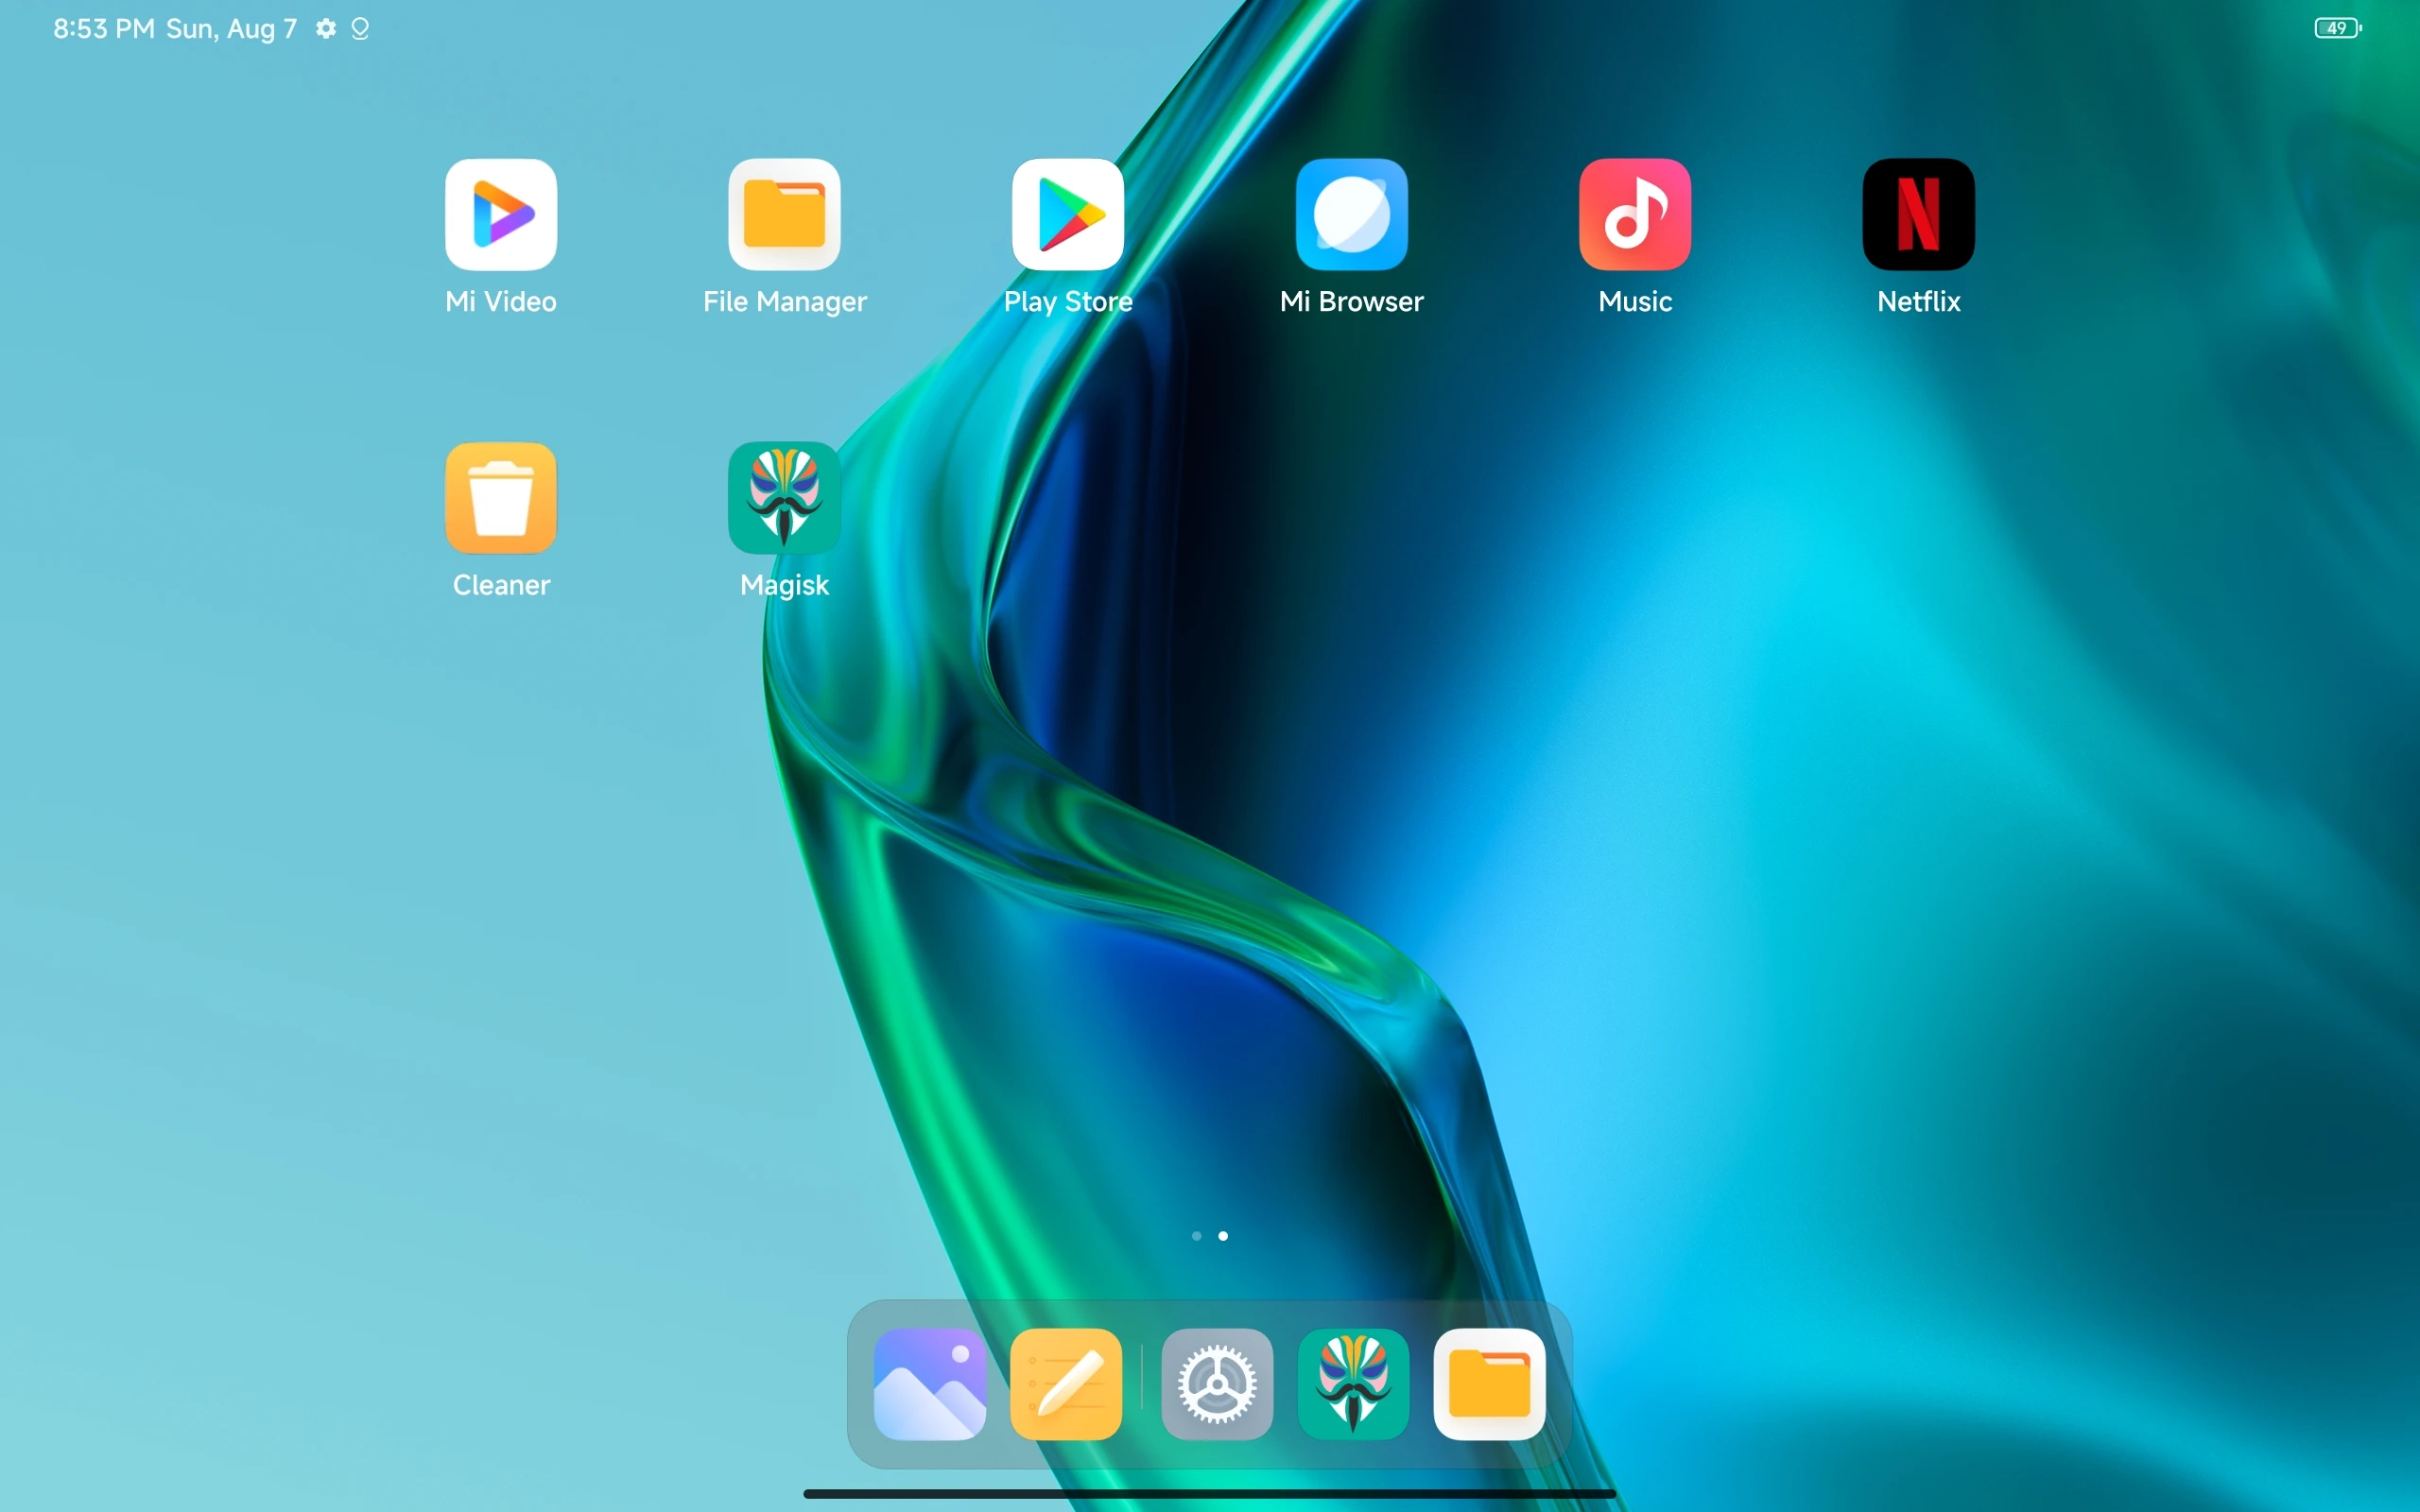Tap the settings gear in the status bar
The image size is (2420, 1512).
pos(326,29)
